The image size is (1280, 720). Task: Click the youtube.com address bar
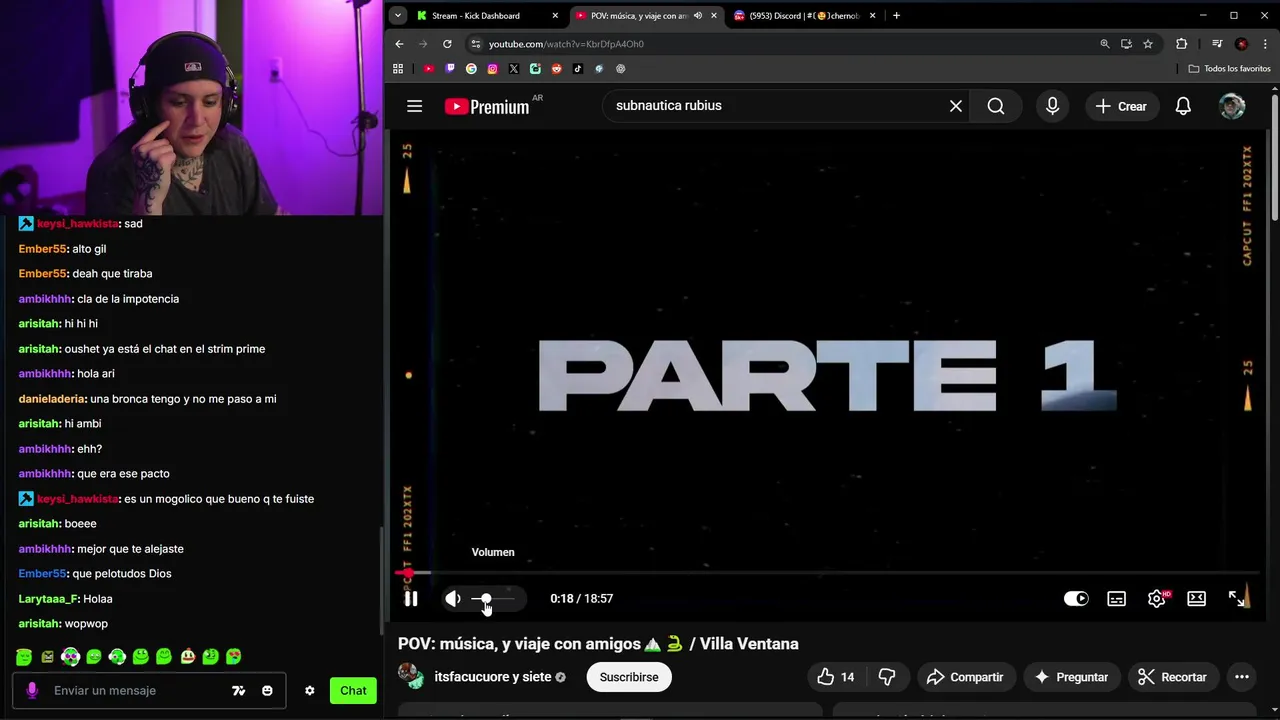(780, 44)
